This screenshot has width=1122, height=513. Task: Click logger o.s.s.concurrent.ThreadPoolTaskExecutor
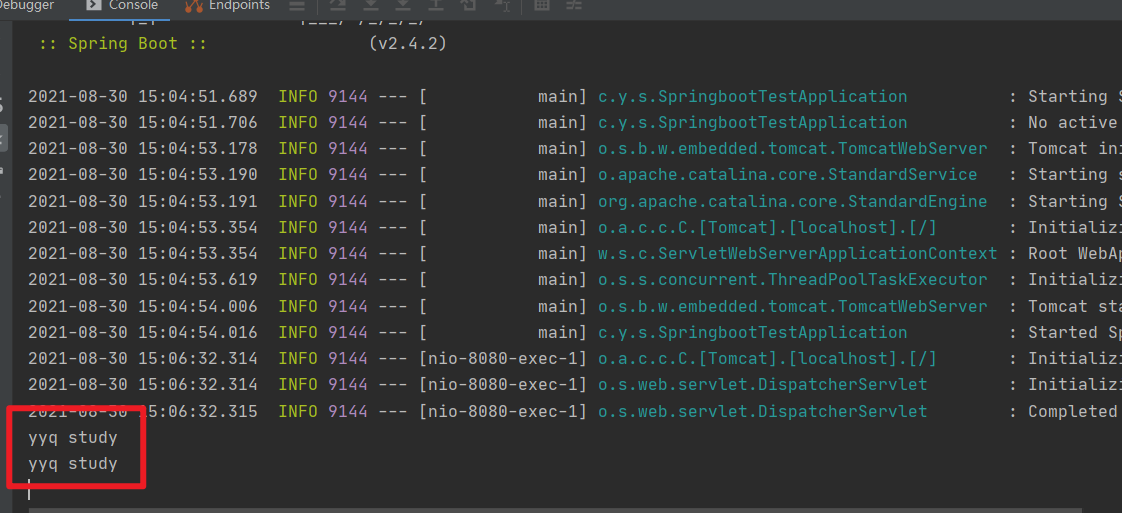(793, 280)
